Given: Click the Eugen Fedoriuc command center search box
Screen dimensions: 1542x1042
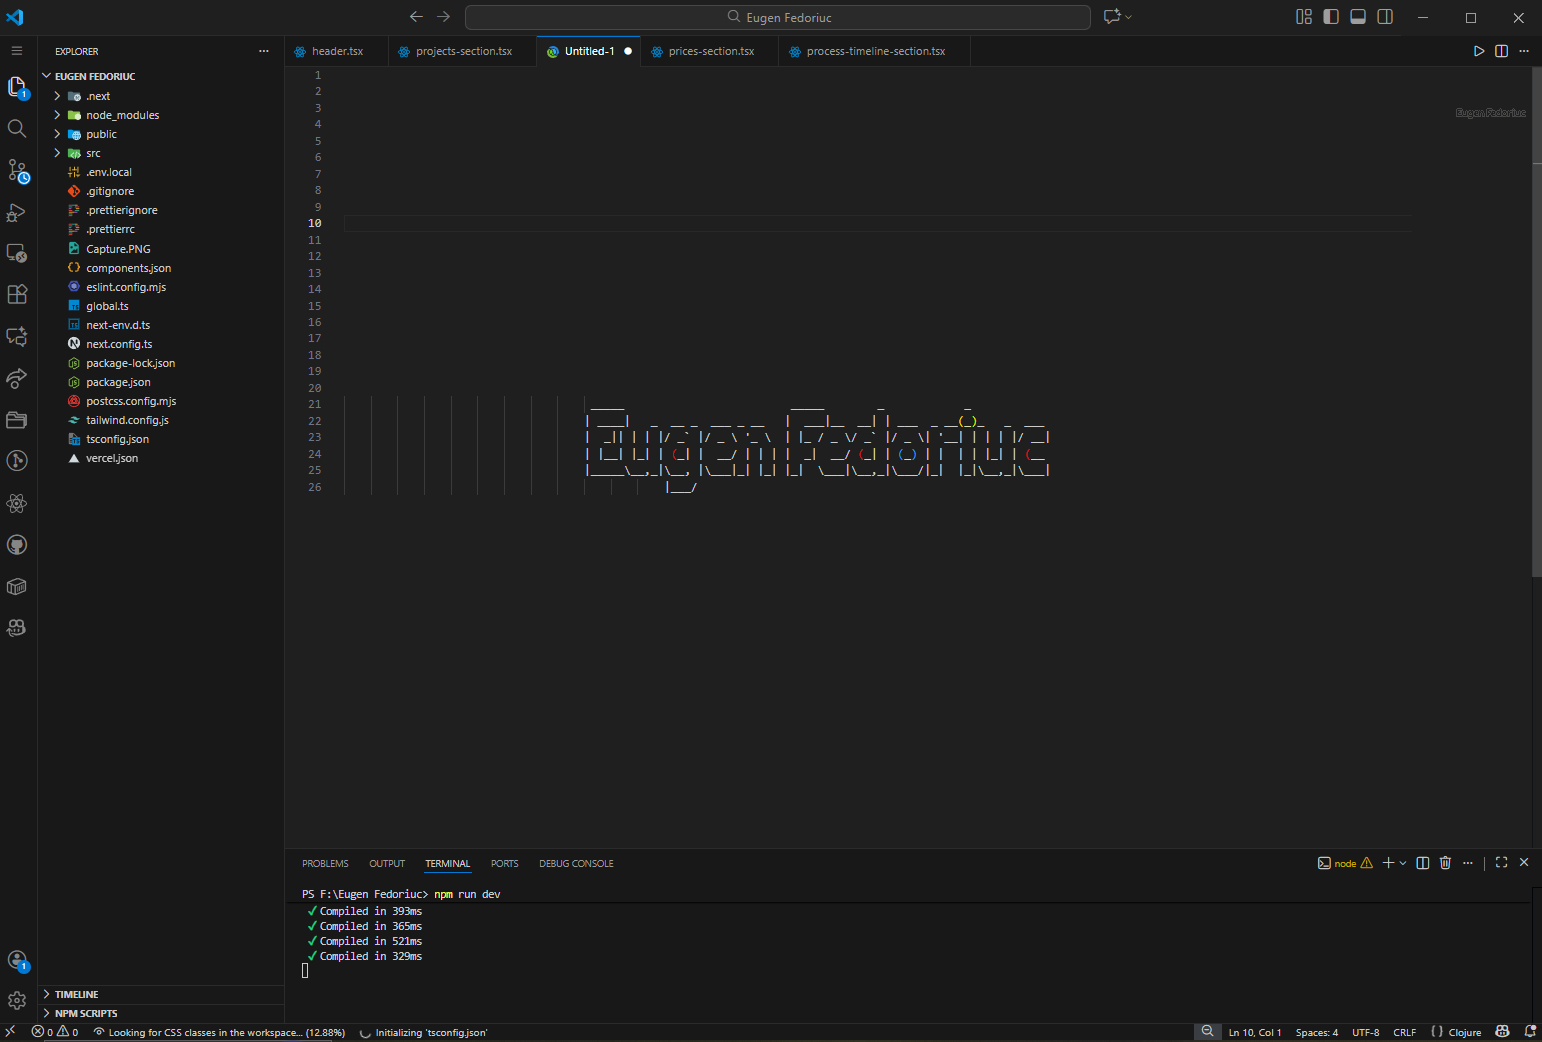Looking at the screenshot, I should (778, 17).
